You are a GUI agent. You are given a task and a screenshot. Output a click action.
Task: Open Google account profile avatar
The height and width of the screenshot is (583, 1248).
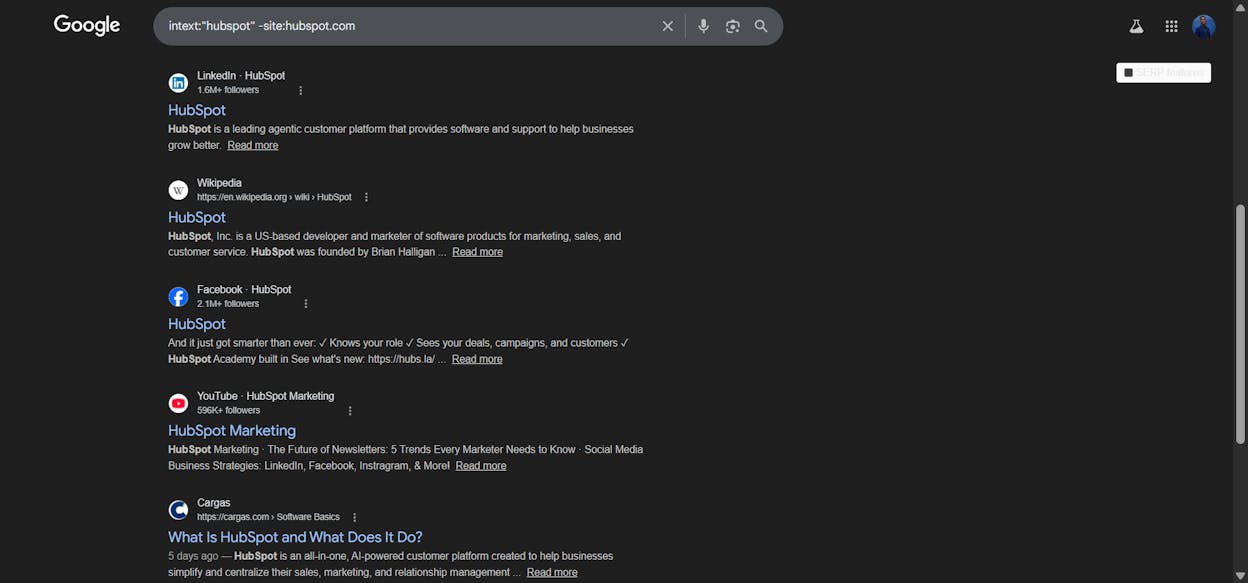(1204, 27)
